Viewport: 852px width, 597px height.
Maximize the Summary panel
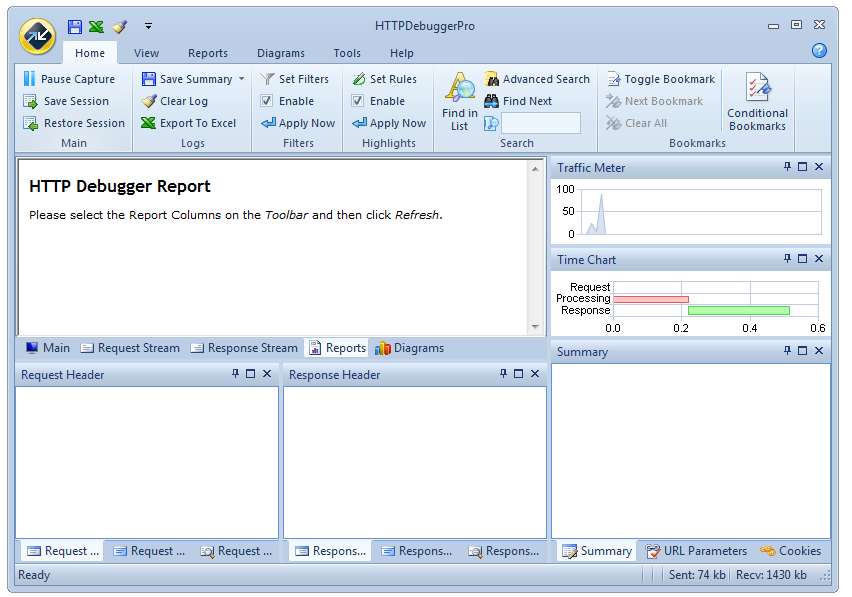802,350
